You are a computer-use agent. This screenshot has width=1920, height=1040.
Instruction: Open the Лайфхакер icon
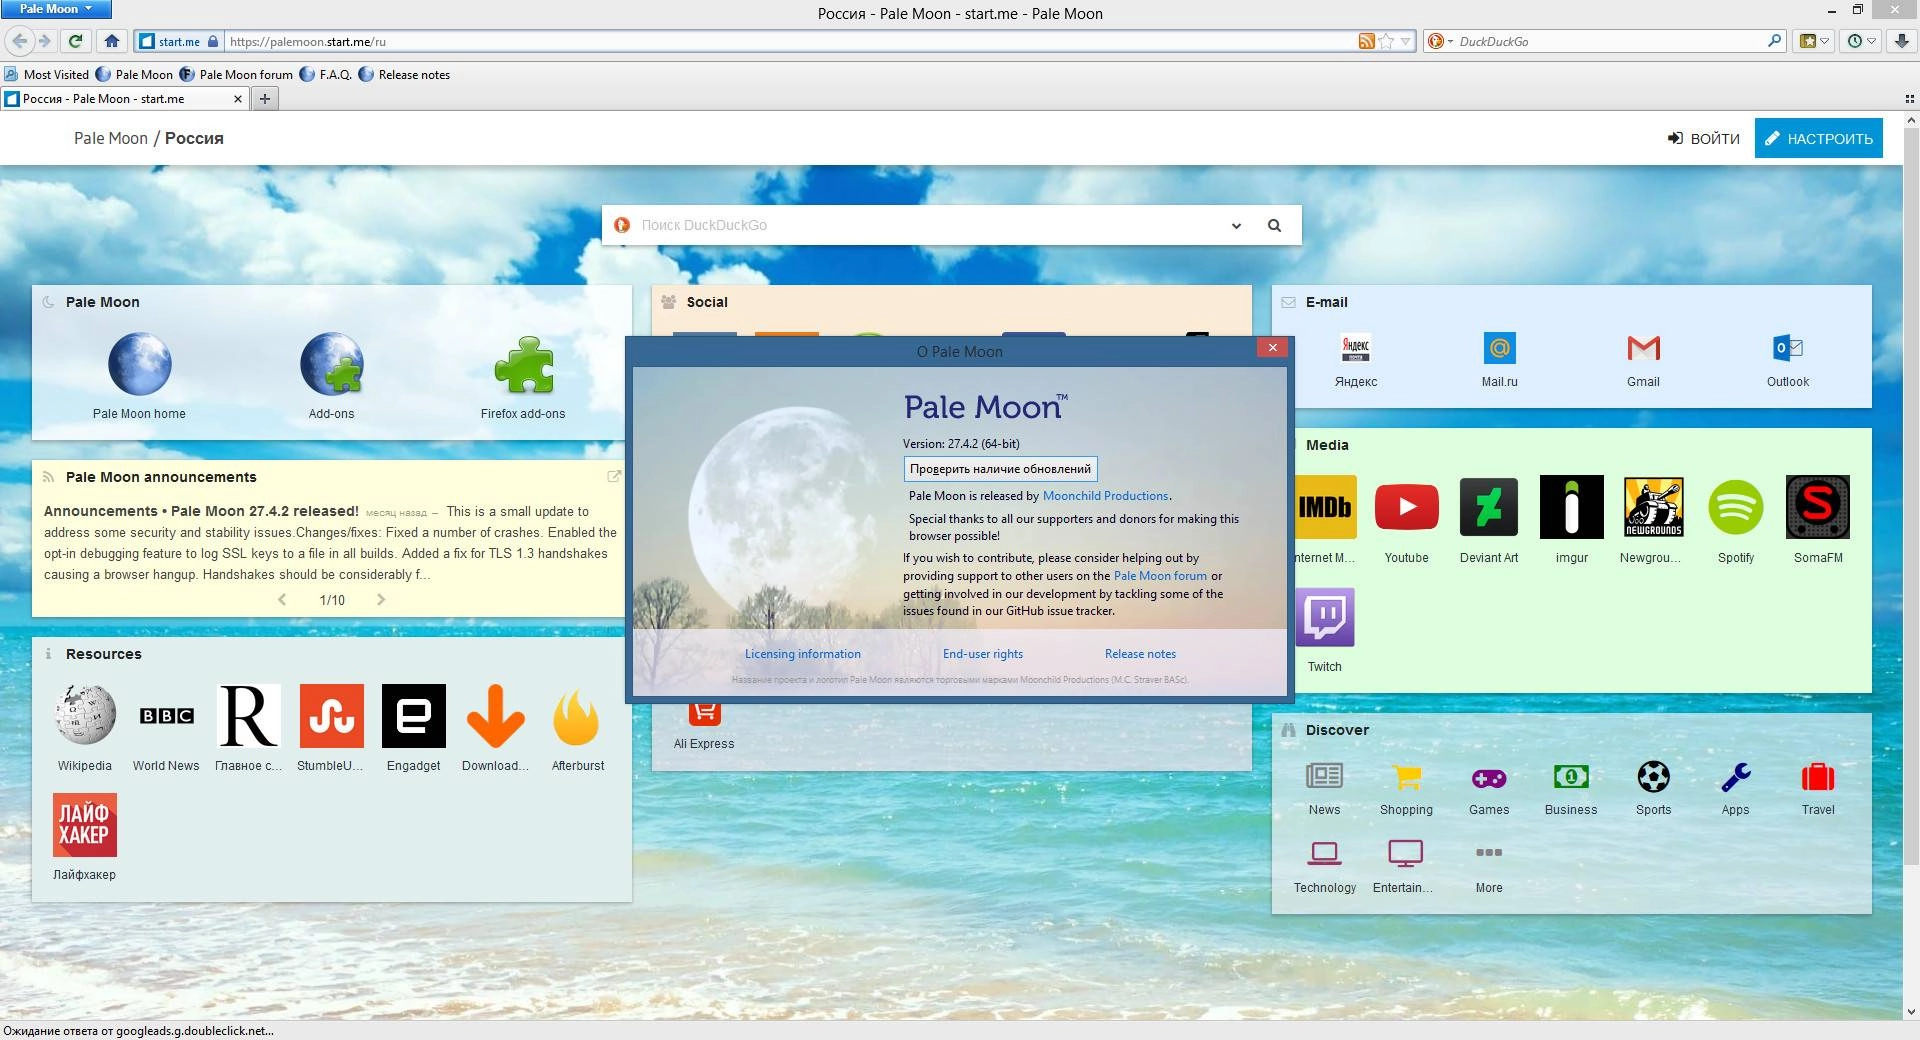point(85,825)
